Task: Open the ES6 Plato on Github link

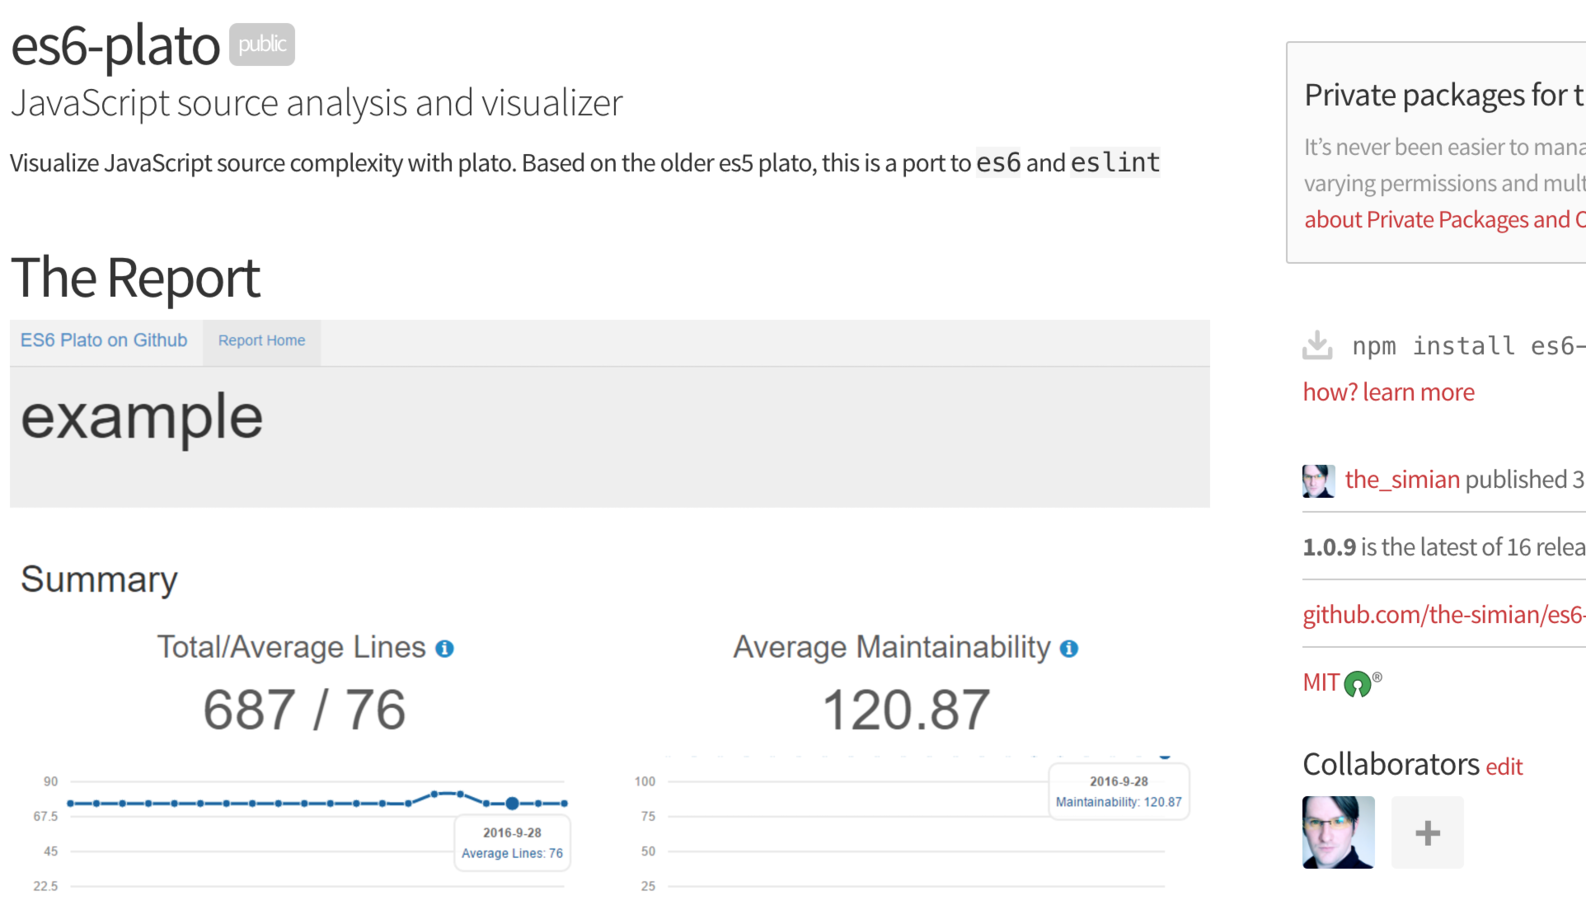Action: (x=104, y=340)
